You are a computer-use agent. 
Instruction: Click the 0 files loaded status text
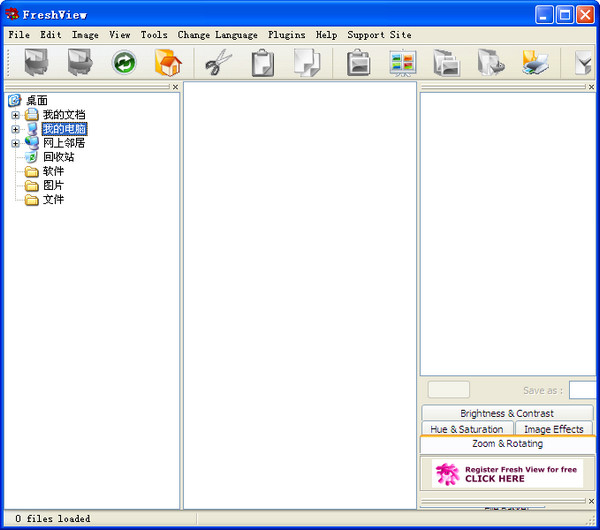point(53,519)
